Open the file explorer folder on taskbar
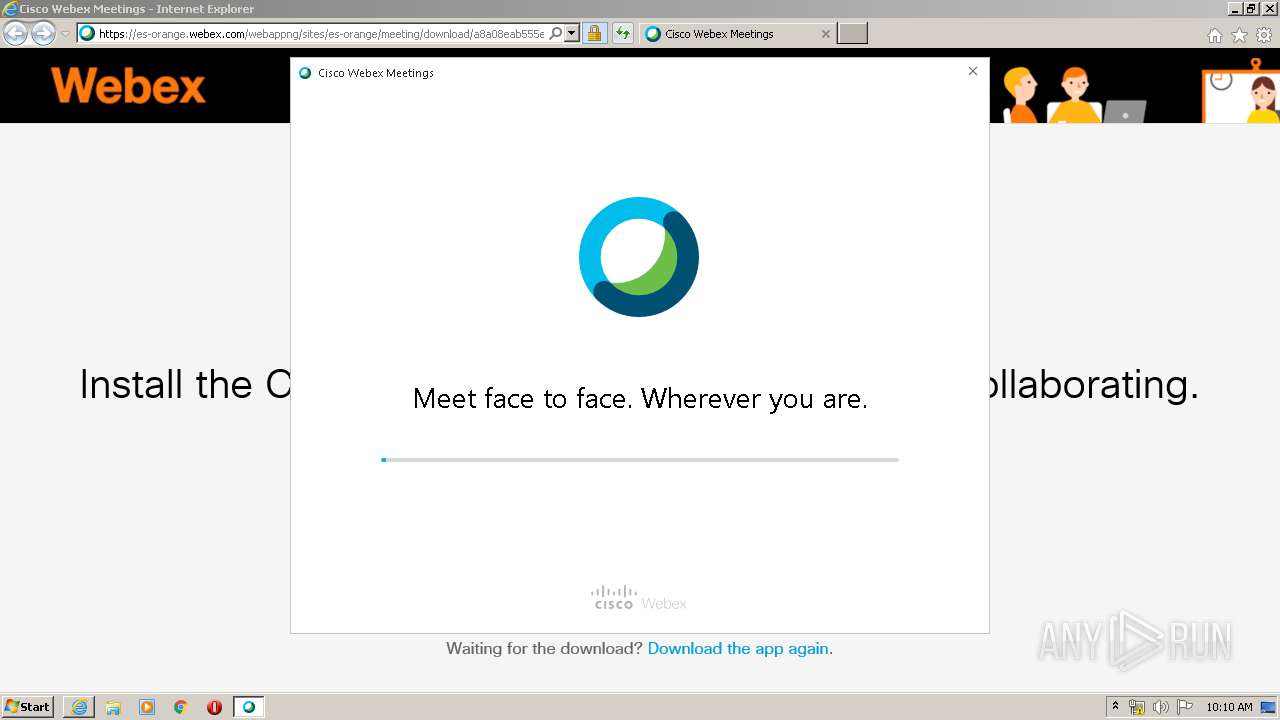 (113, 707)
